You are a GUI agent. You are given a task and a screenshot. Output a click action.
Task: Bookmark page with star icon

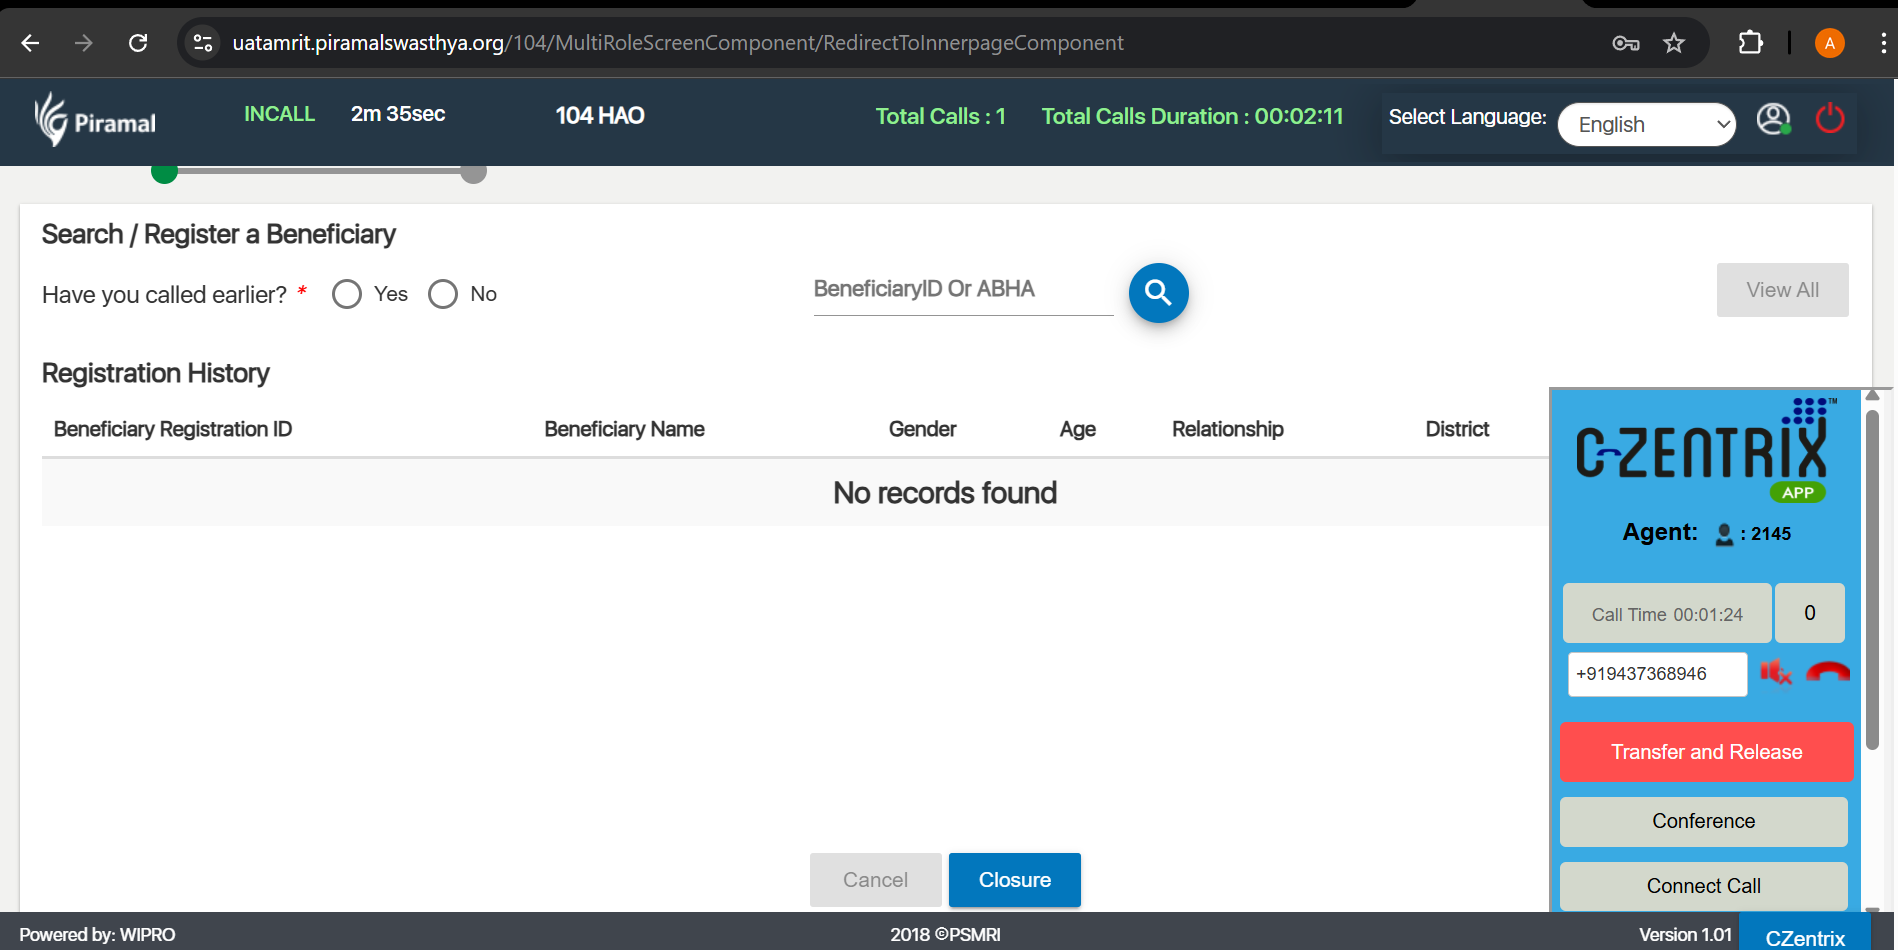click(1673, 43)
